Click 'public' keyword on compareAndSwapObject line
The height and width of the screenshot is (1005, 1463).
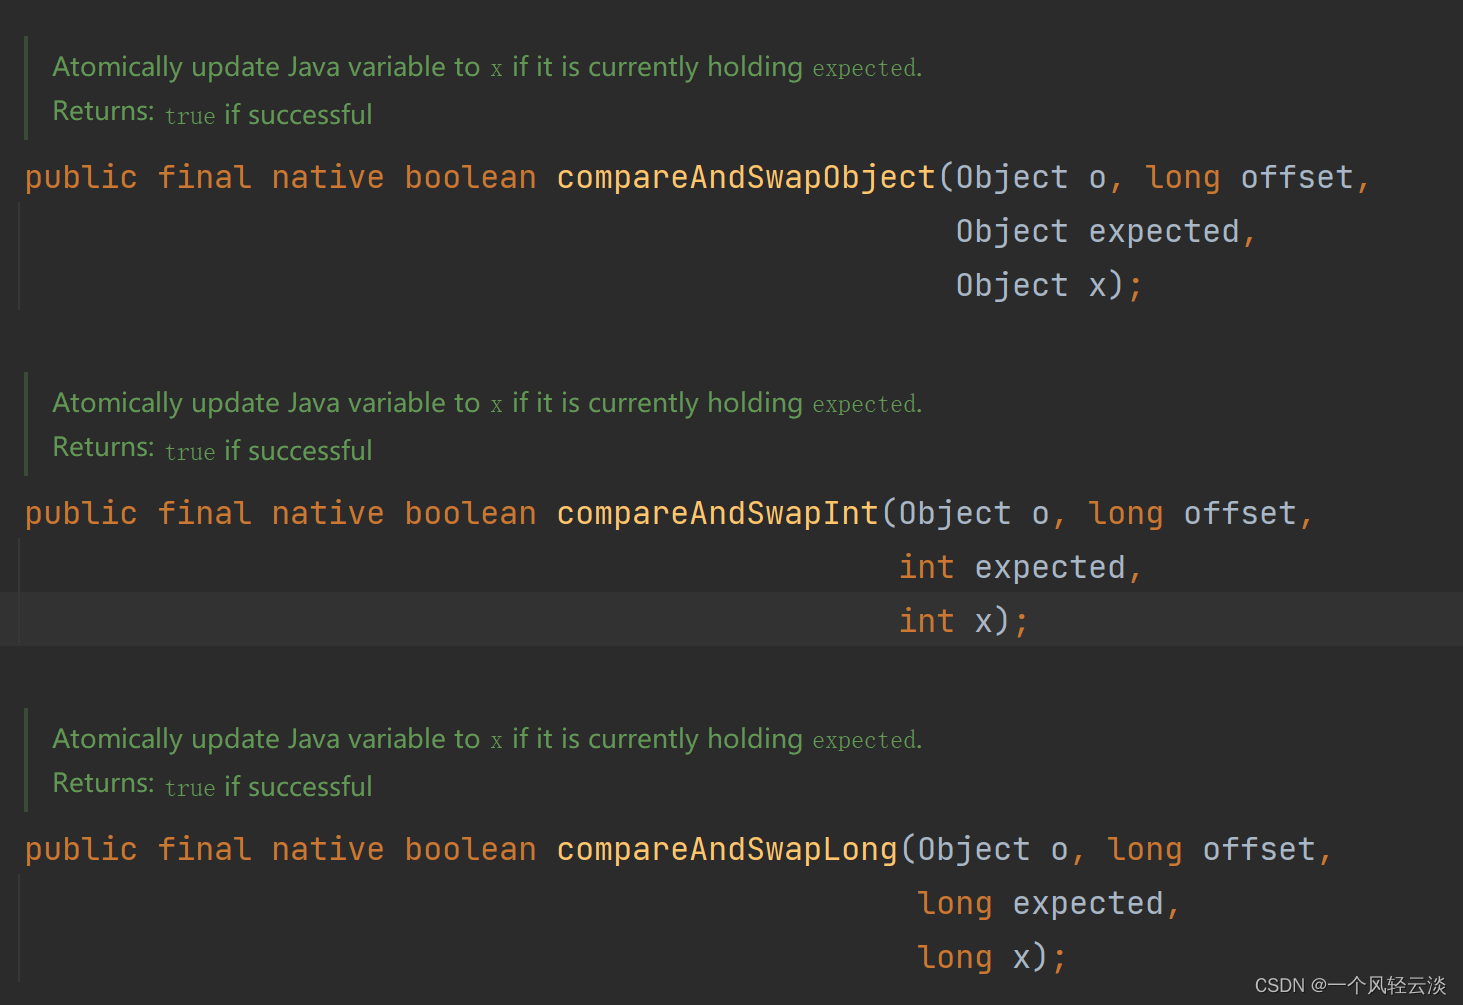tap(81, 177)
